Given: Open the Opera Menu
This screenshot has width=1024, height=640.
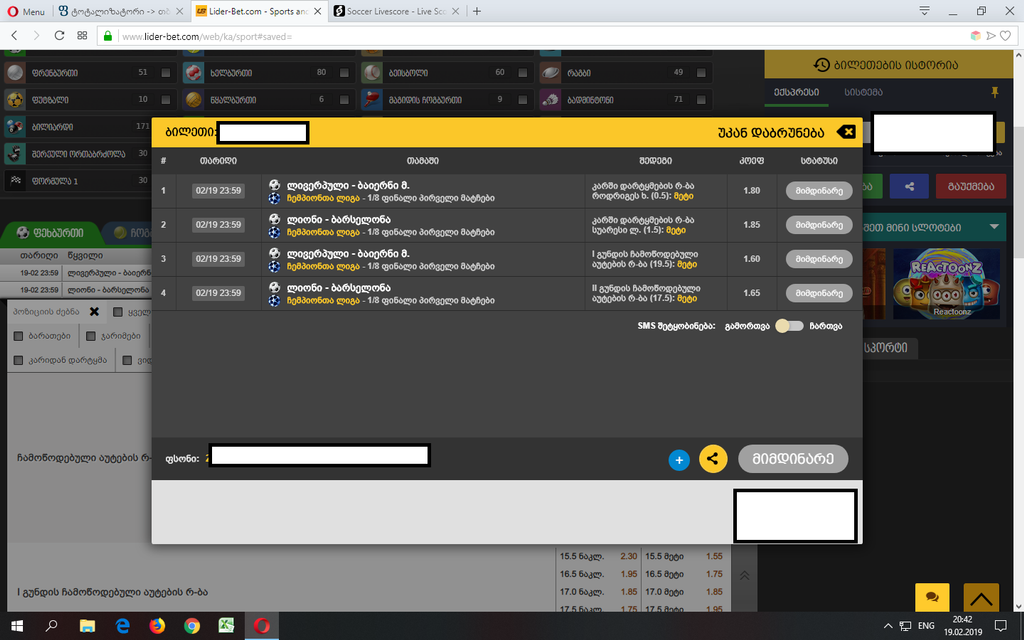Looking at the screenshot, I should tap(26, 11).
